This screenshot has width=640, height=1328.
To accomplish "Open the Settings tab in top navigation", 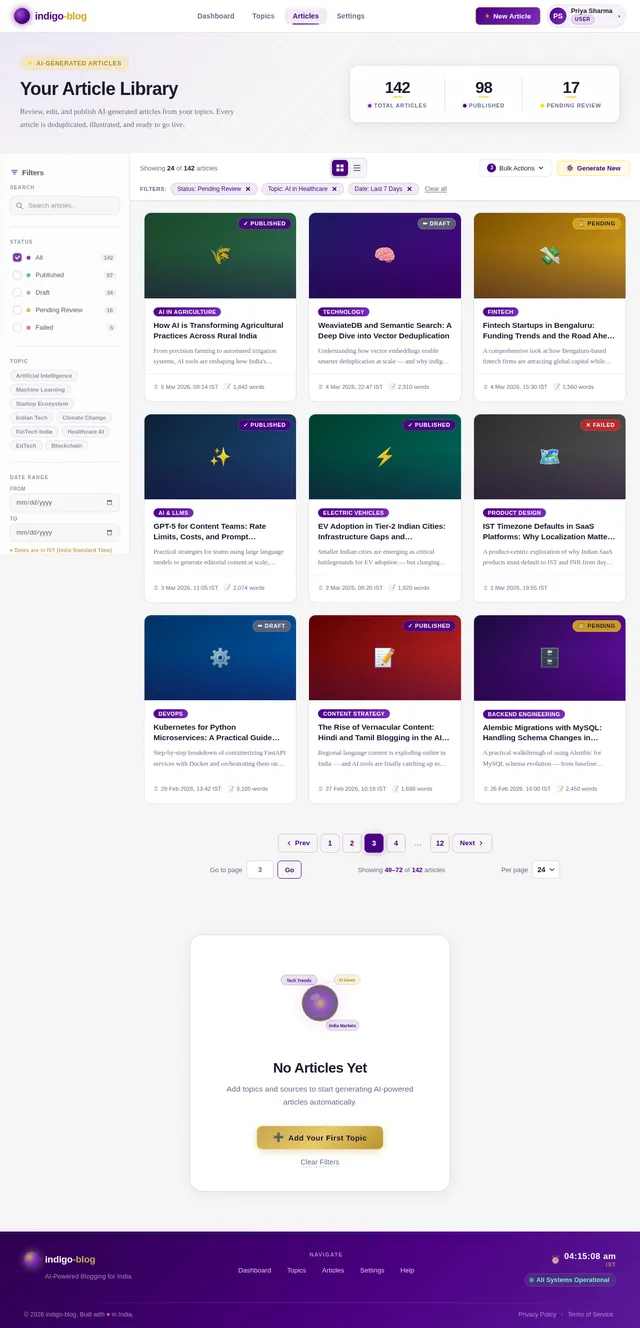I will [350, 16].
